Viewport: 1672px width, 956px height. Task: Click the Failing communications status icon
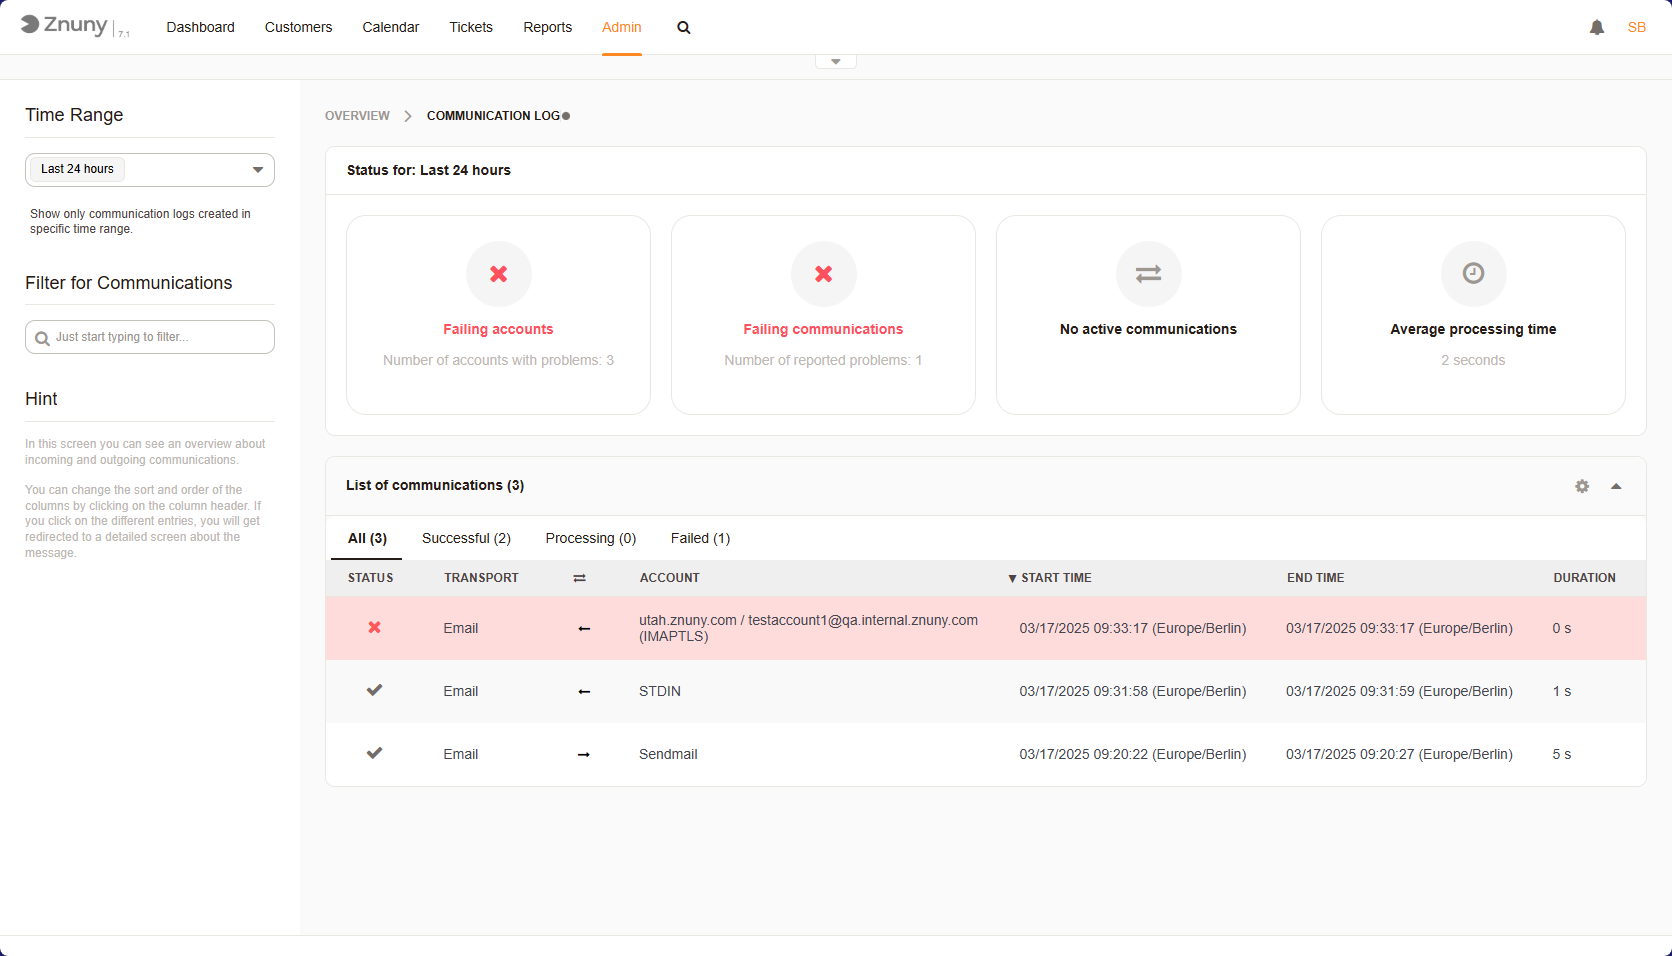tap(823, 273)
